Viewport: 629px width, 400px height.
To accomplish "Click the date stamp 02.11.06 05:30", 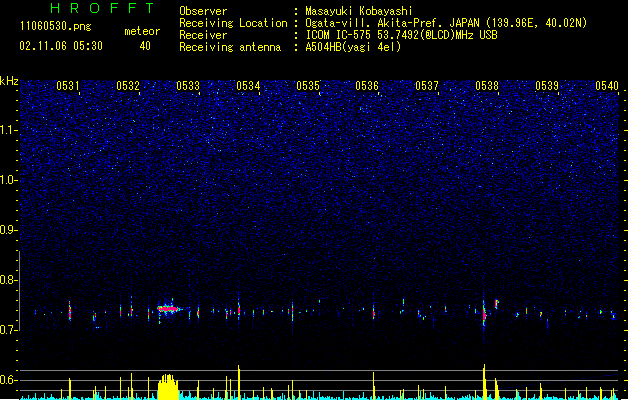I will pos(61,46).
